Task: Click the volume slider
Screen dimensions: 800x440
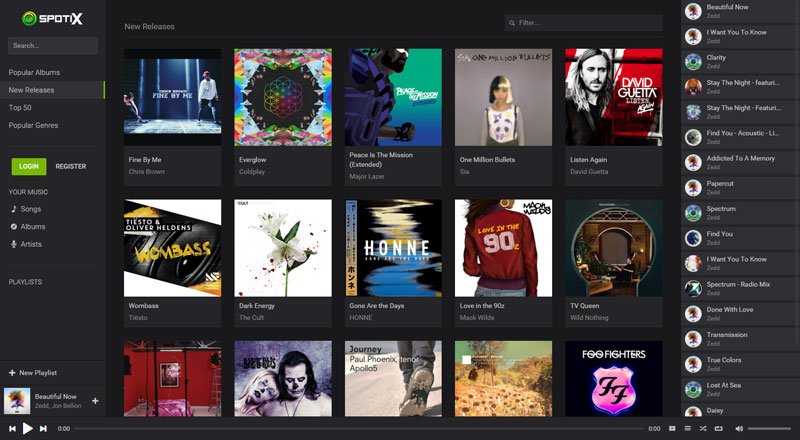Action: point(769,429)
